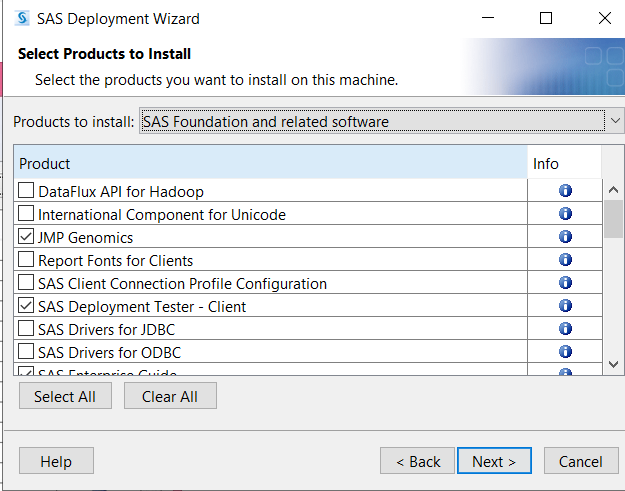Select the Report Fonts for Clients text

point(116,261)
